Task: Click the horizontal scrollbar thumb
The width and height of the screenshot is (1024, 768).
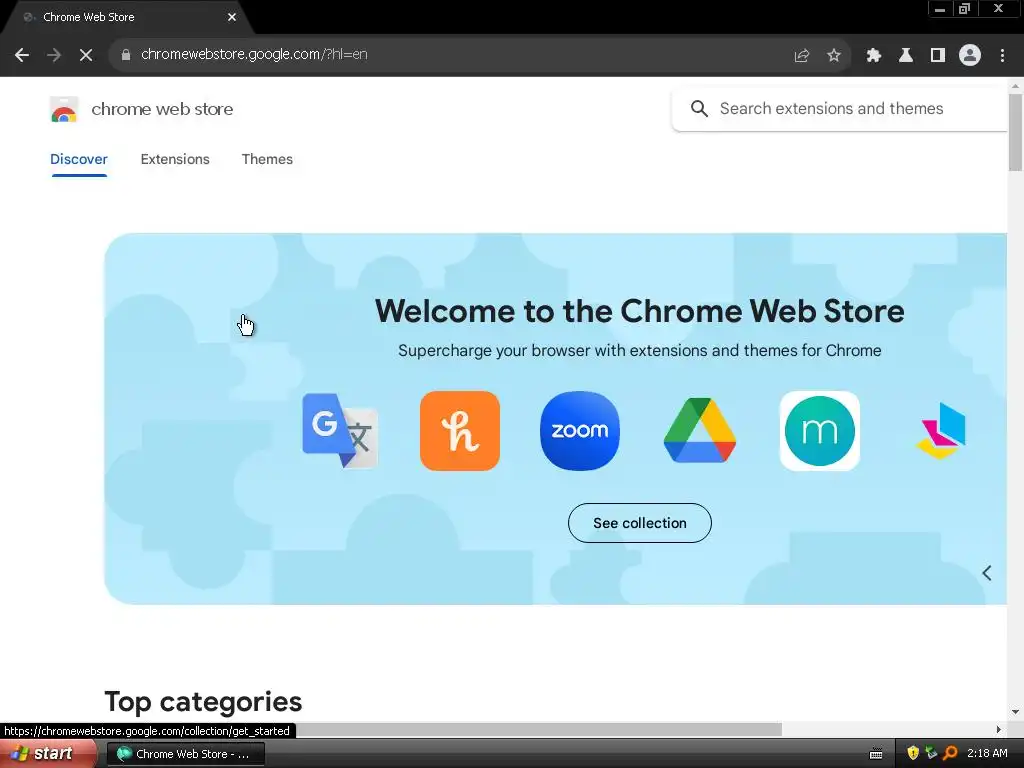Action: [539, 729]
